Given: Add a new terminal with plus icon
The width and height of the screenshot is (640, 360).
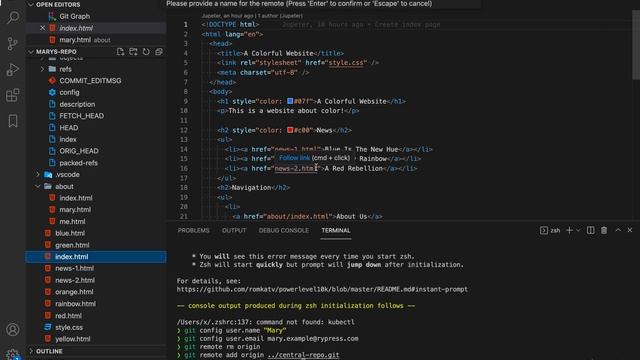Looking at the screenshot, I should click(x=569, y=230).
